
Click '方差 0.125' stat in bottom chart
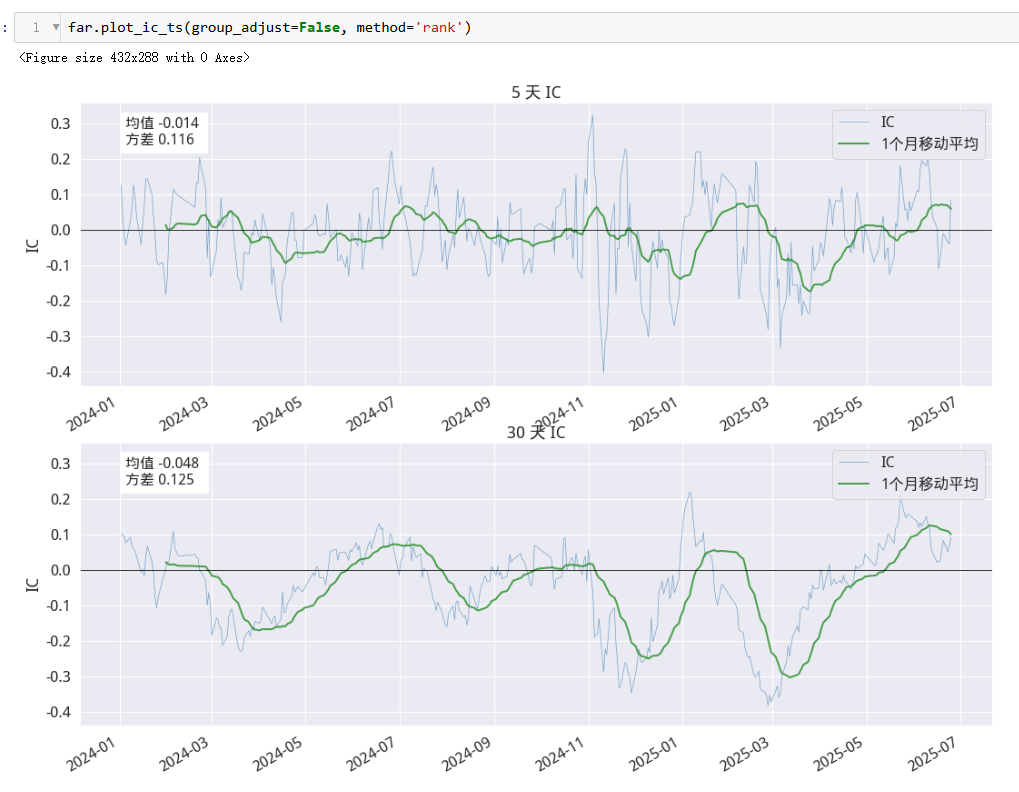point(160,479)
